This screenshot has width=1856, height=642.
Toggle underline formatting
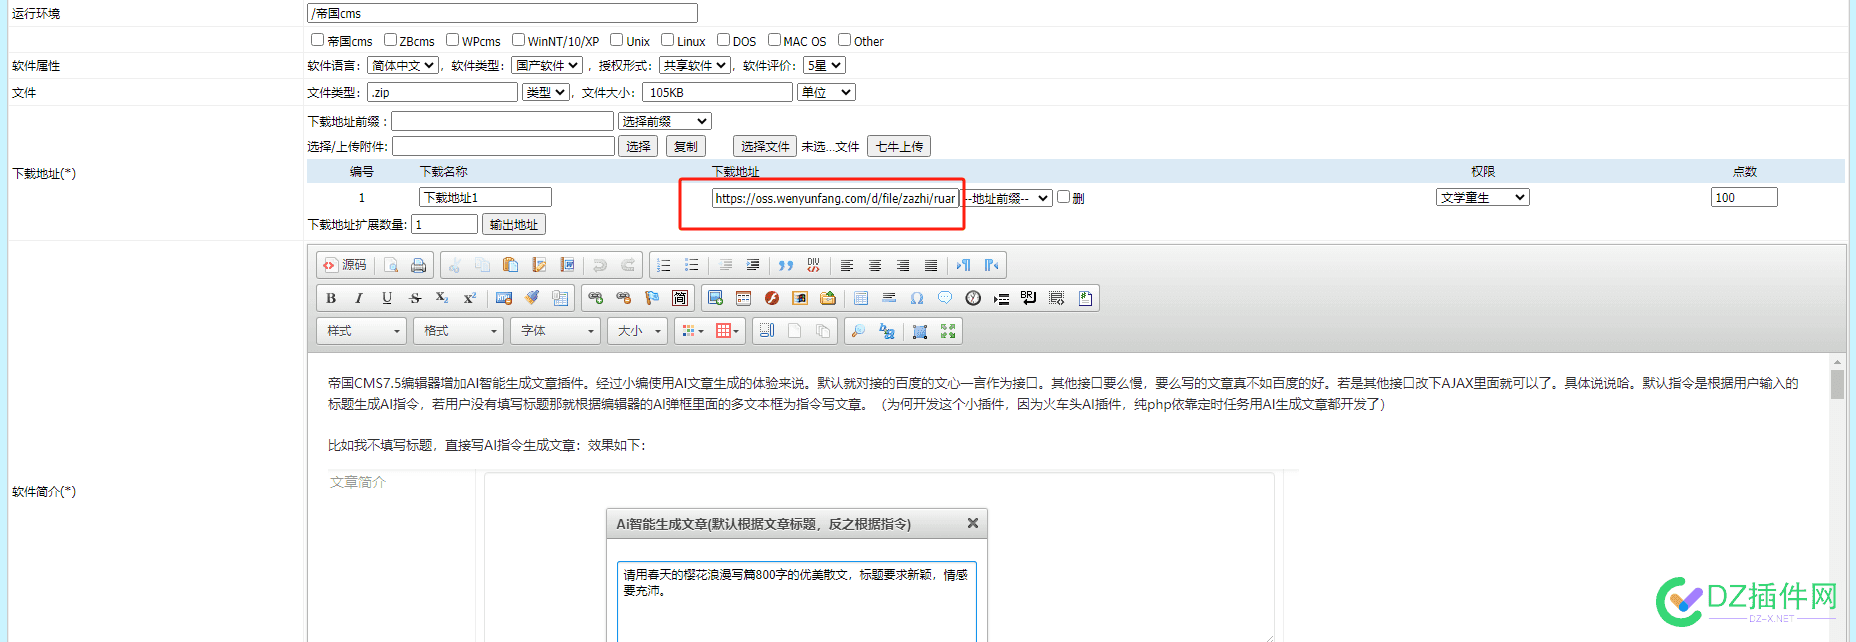(x=387, y=298)
